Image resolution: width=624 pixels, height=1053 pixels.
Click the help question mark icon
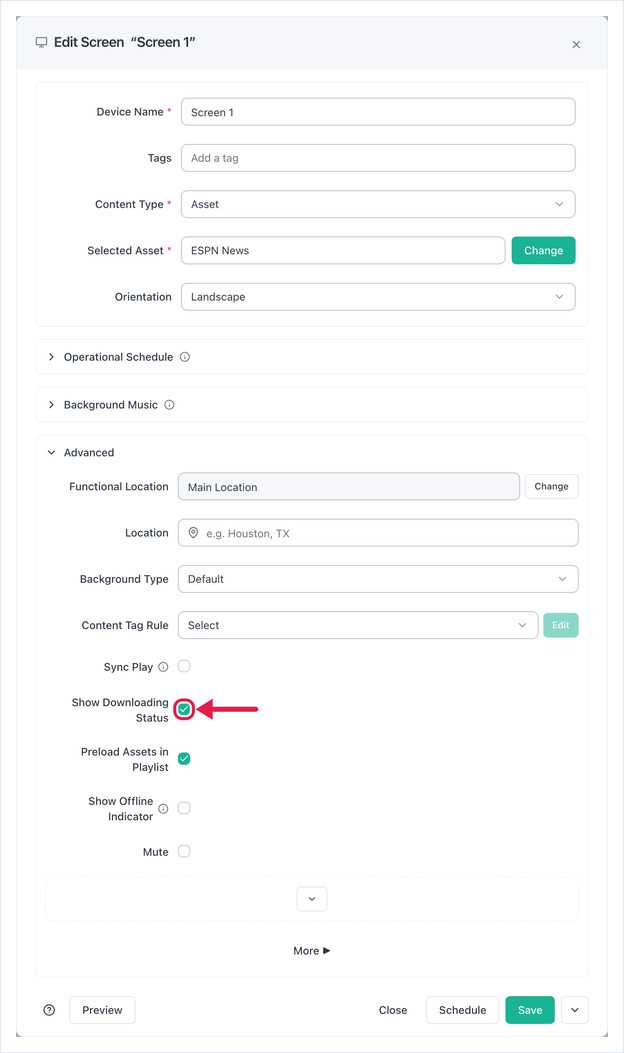49,1010
